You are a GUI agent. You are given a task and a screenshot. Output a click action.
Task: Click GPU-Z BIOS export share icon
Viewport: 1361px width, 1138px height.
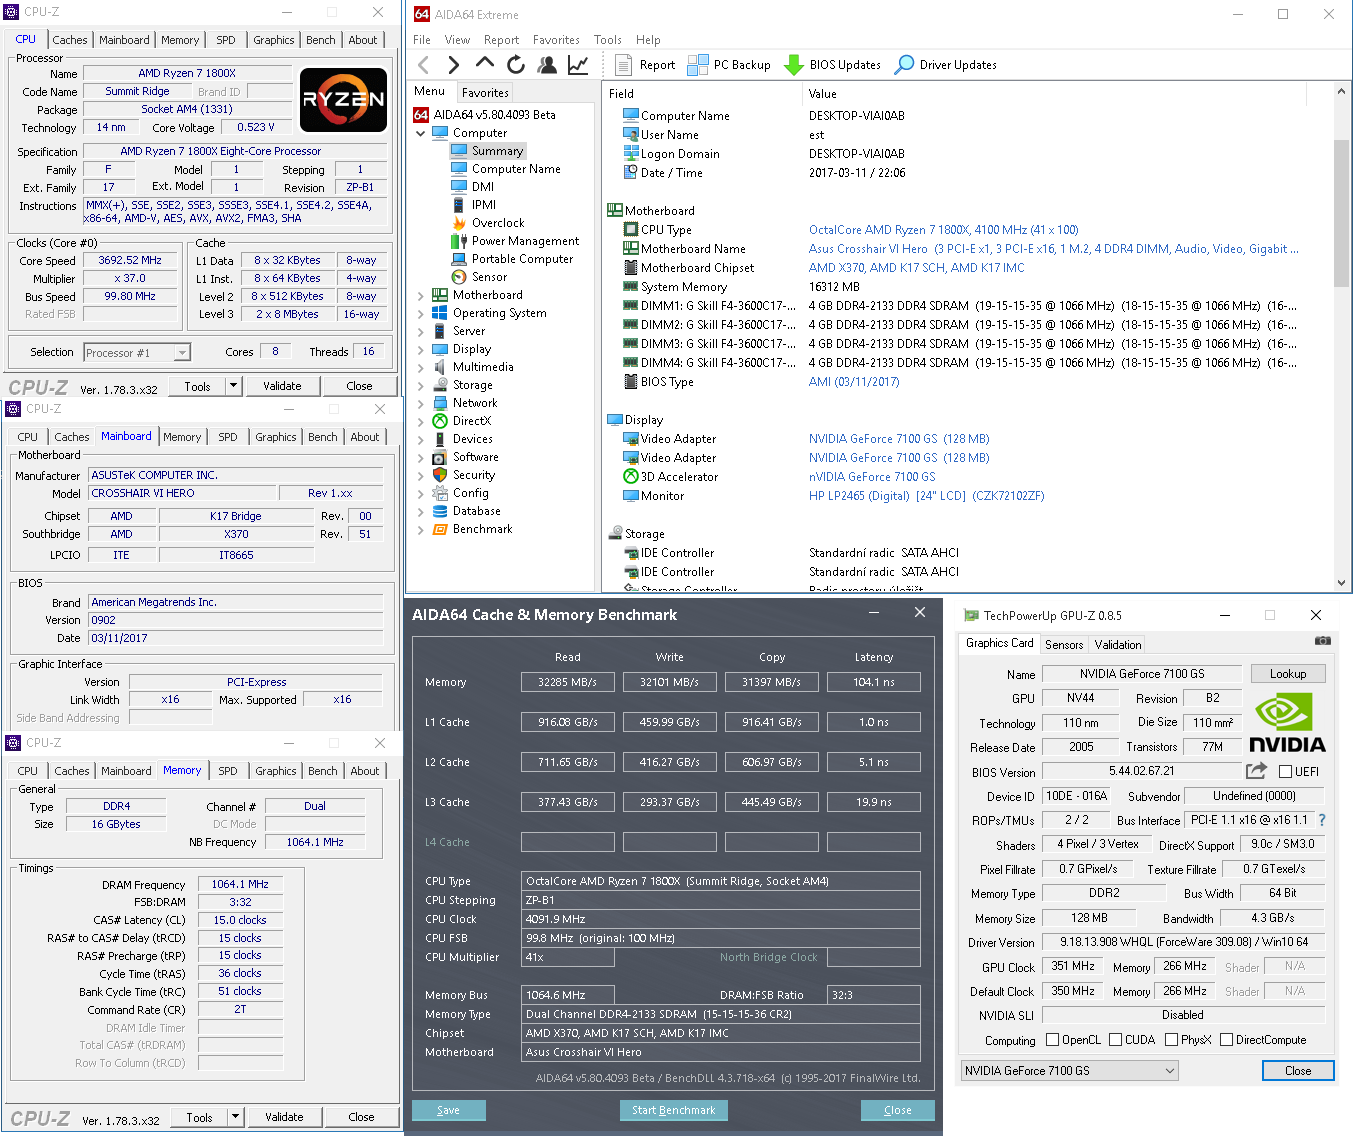(1257, 771)
